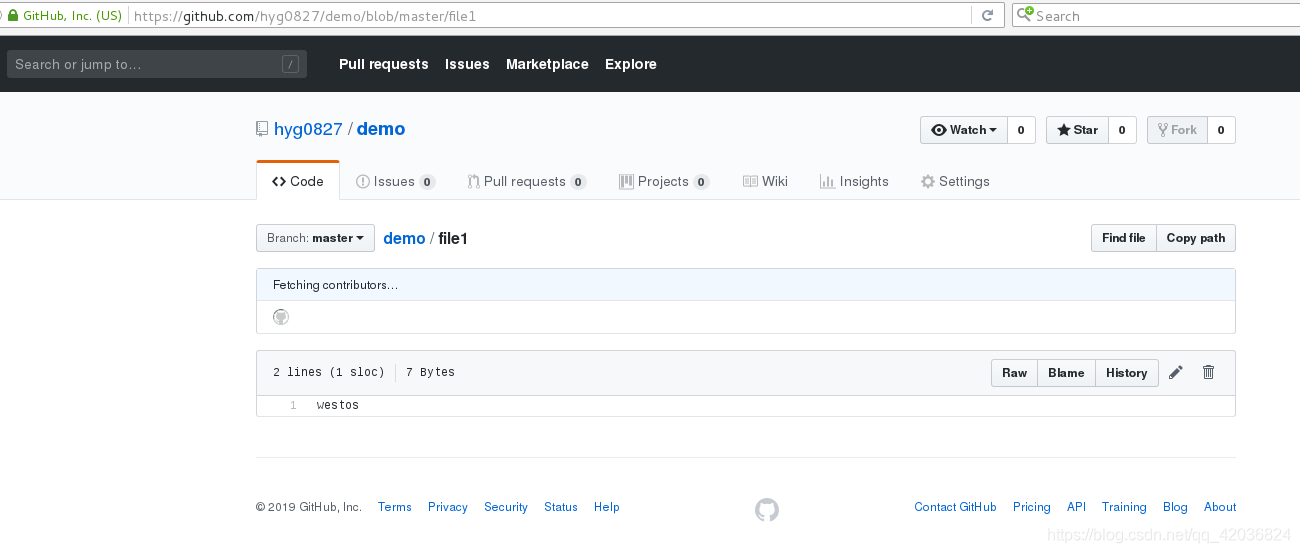This screenshot has height=553, width=1300.
Task: Open the Contact GitHub footer link
Action: pos(955,507)
